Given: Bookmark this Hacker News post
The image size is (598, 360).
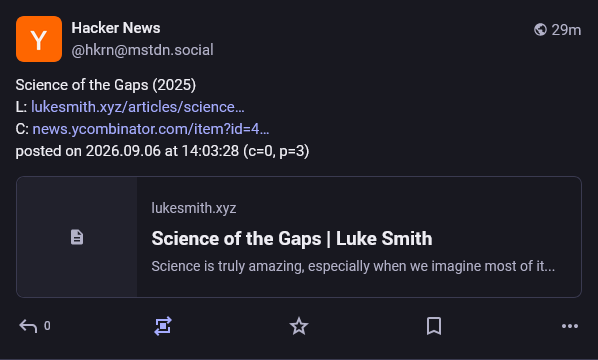Looking at the screenshot, I should coord(434,326).
